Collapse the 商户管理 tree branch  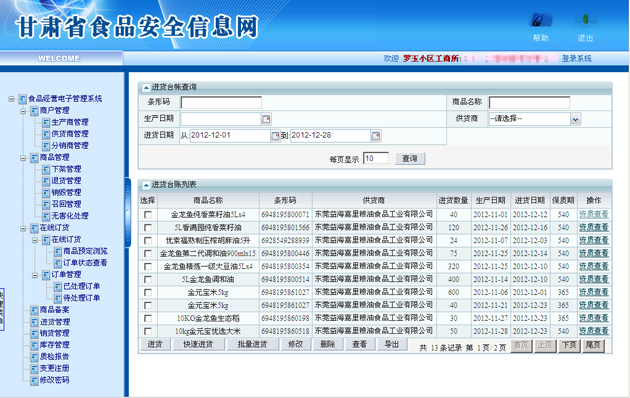point(23,111)
